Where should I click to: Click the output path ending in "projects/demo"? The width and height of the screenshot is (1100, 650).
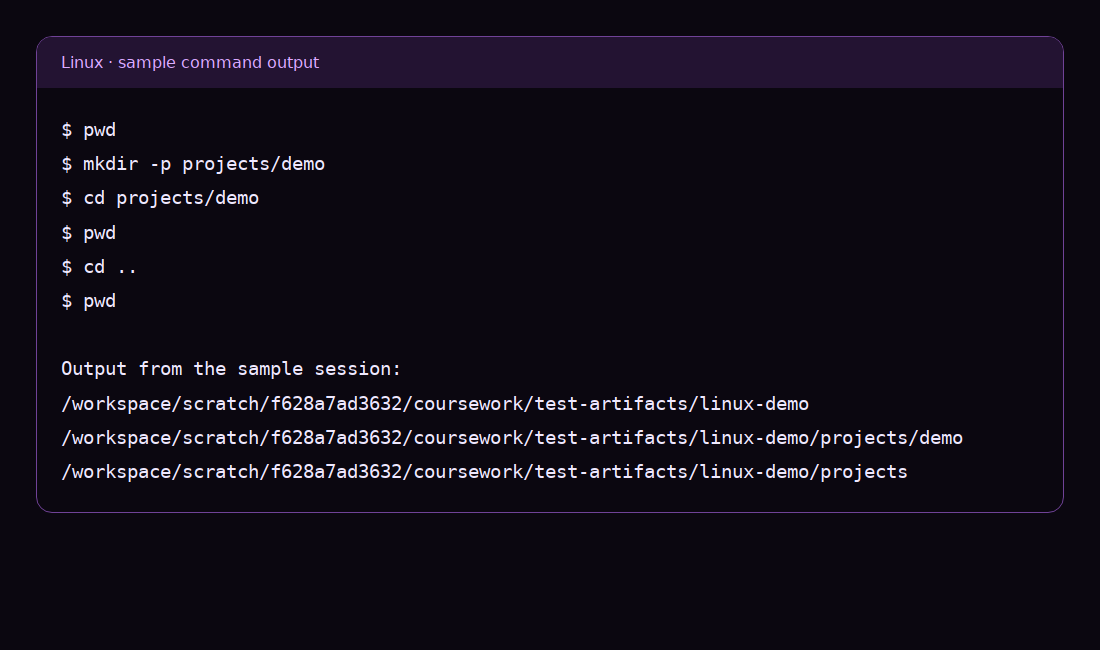512,438
